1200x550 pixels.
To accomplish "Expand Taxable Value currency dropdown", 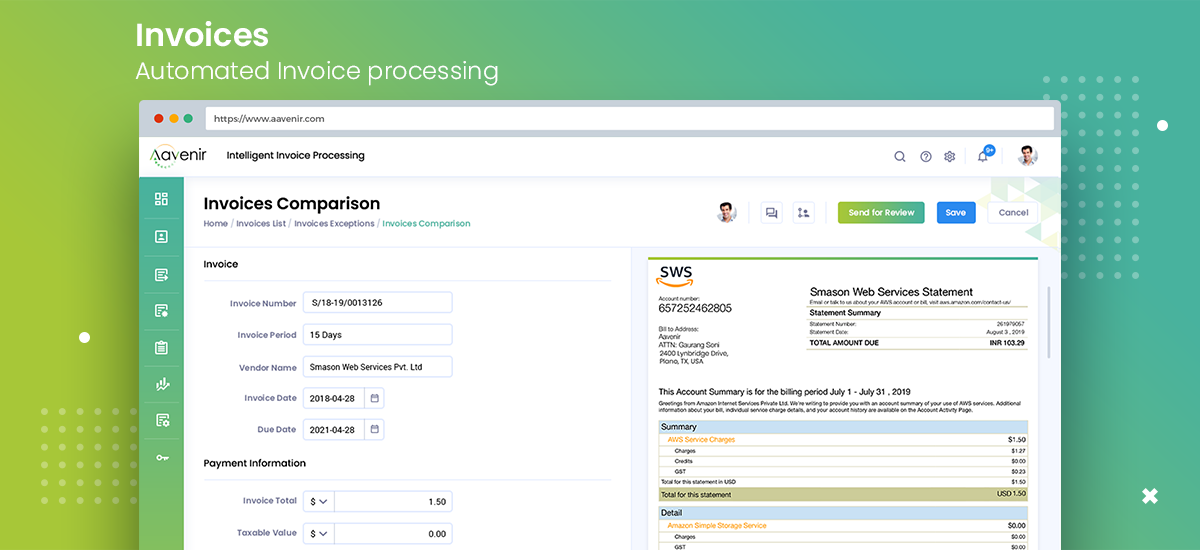I will 319,534.
